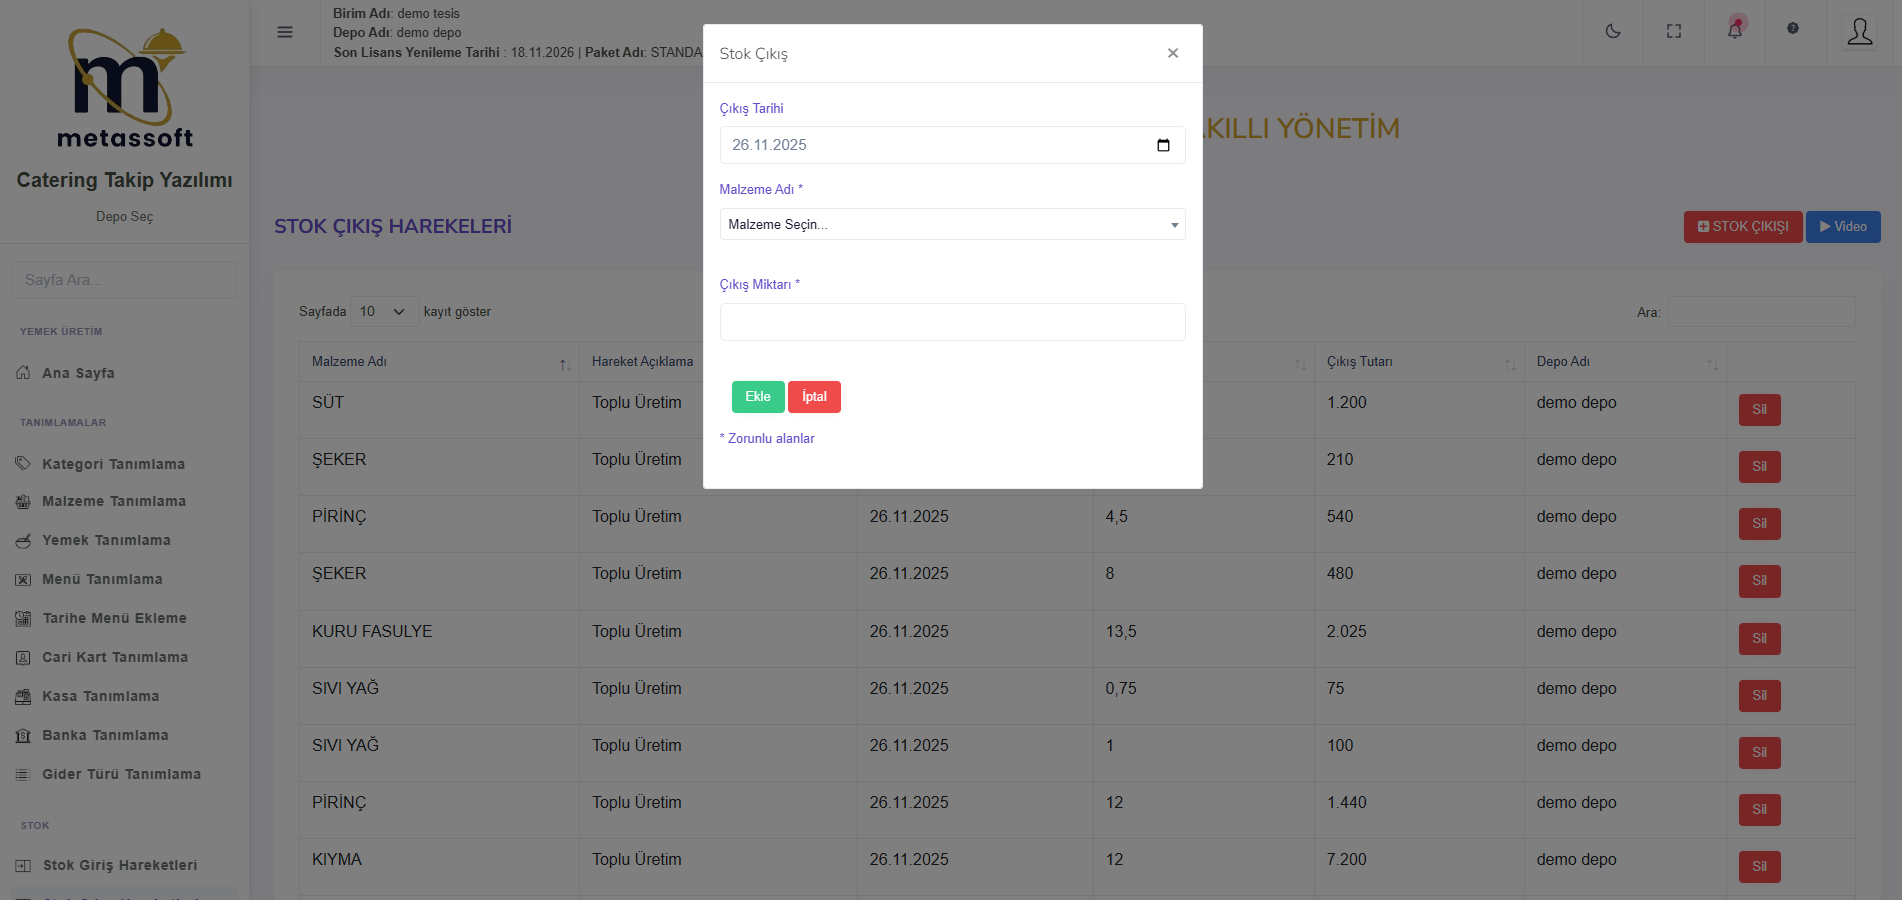Go to Malzeme Tanımlama menu item

[x=113, y=502]
